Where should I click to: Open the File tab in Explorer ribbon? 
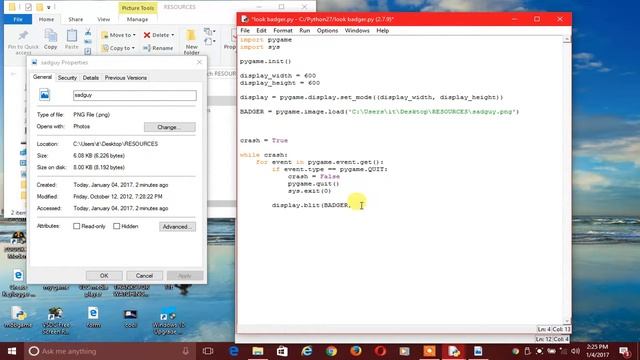click(x=18, y=19)
